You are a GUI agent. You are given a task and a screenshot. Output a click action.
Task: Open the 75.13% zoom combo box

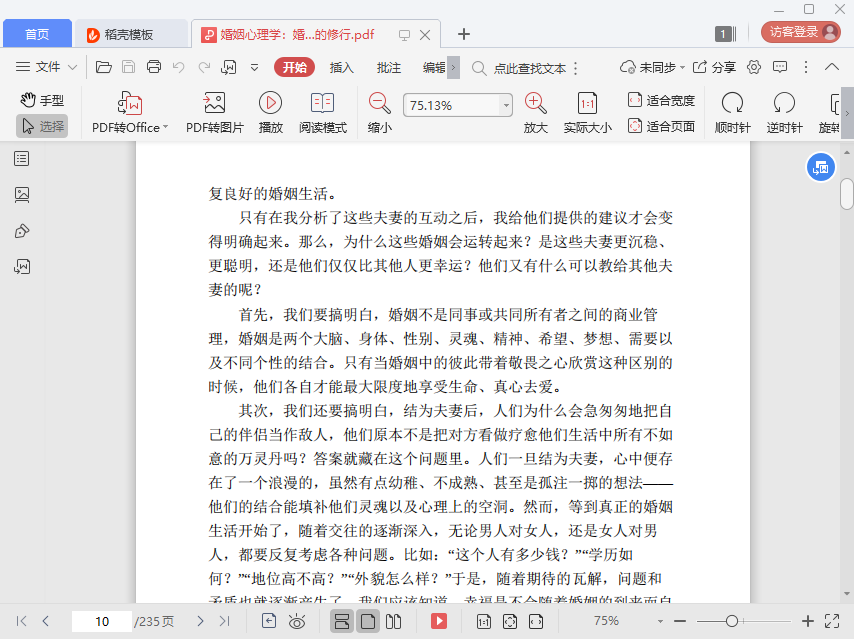point(458,105)
